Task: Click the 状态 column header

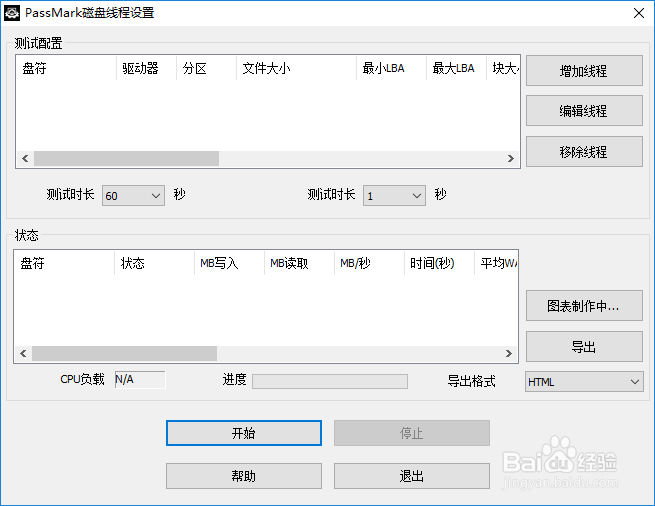Action: pyautogui.click(x=154, y=263)
